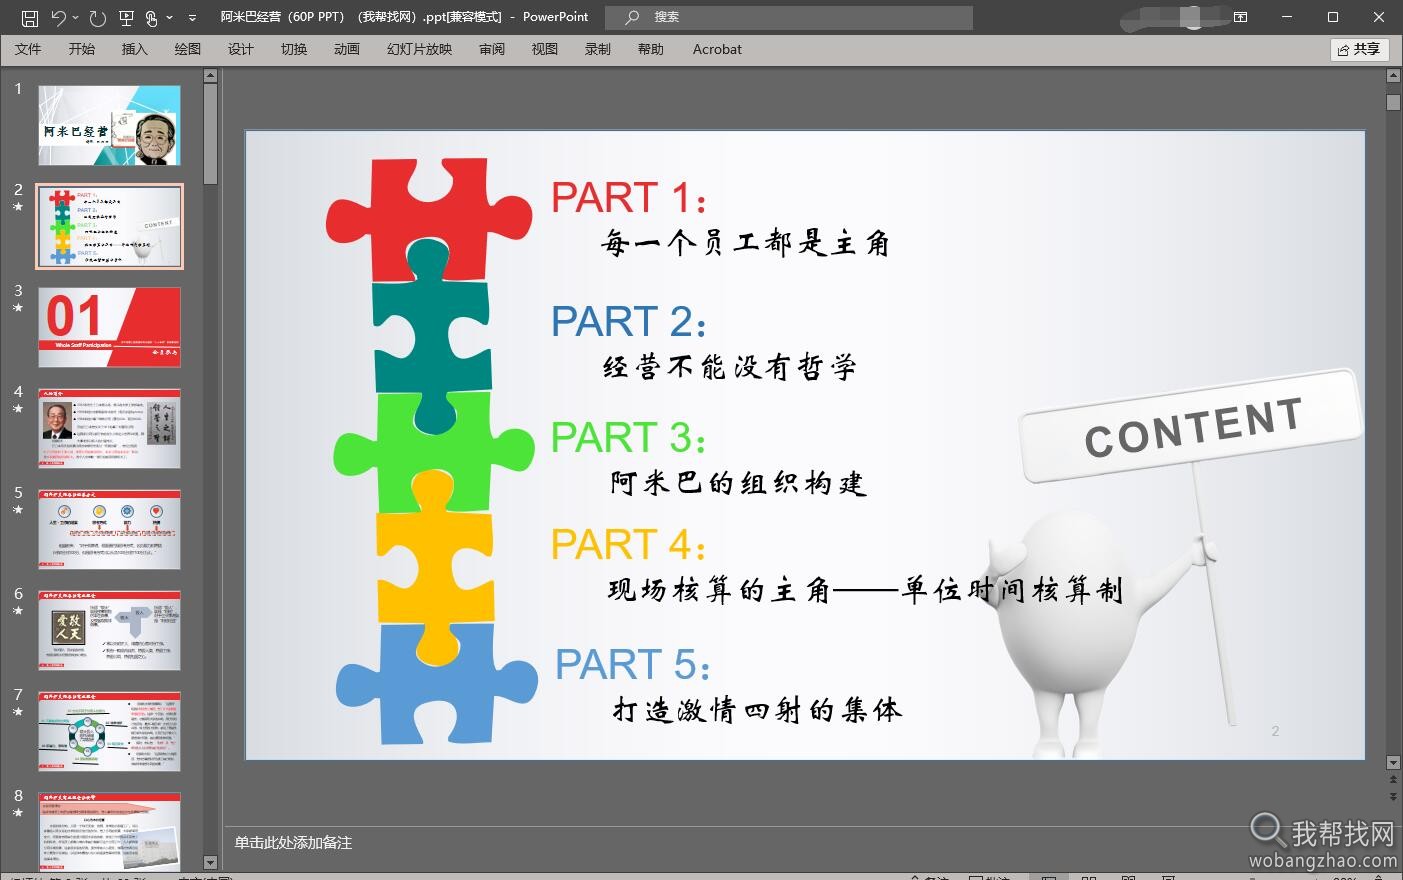Open the 视图 ribbon tab
This screenshot has height=880, width=1403.
(545, 49)
